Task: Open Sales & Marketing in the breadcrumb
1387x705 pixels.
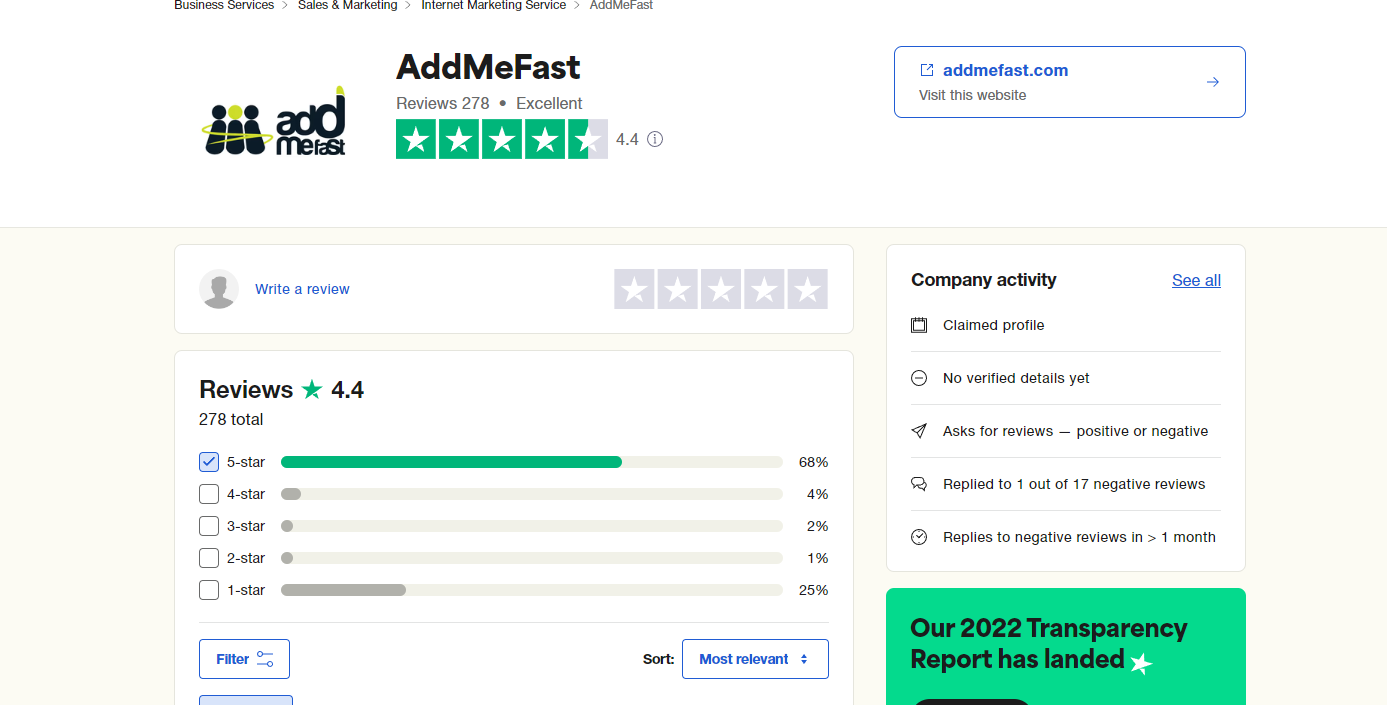Action: point(348,5)
